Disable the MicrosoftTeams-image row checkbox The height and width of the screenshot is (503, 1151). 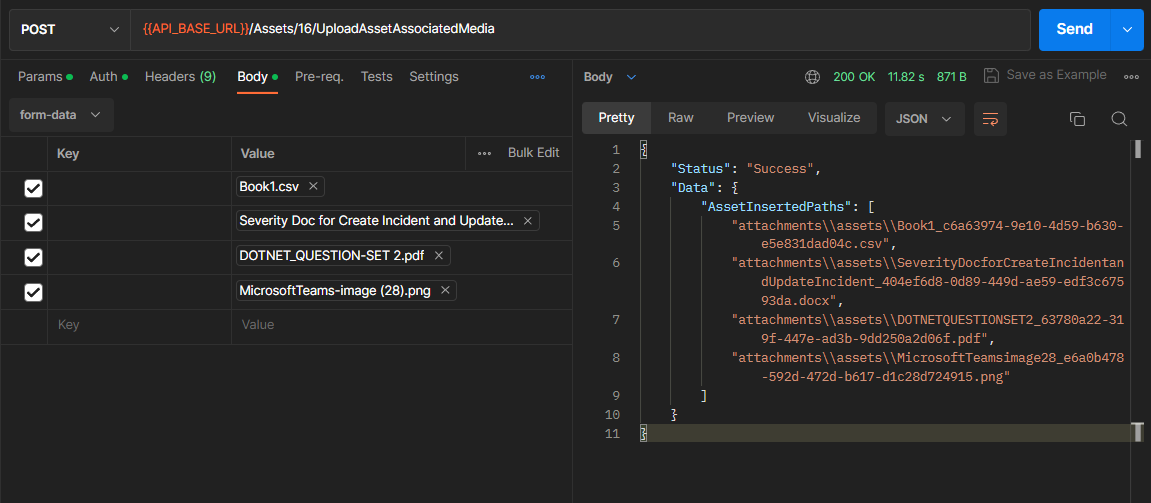[33, 292]
